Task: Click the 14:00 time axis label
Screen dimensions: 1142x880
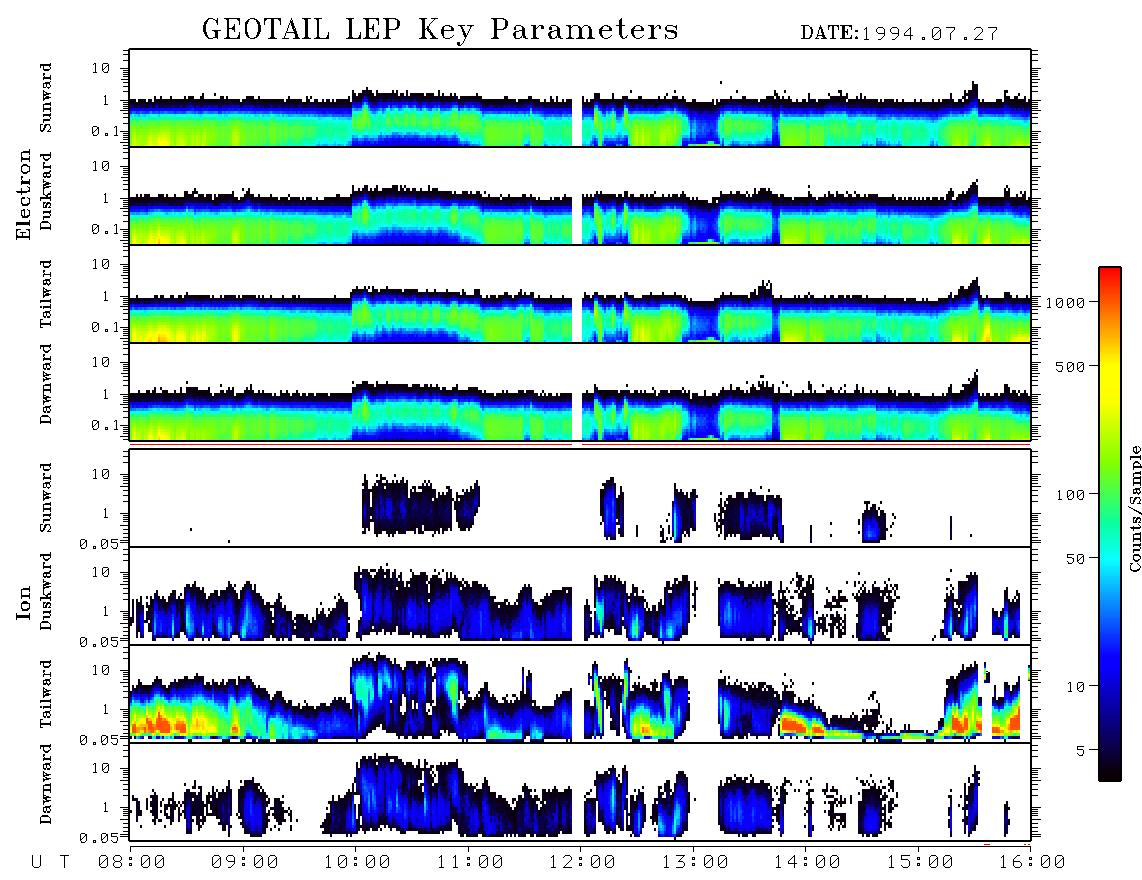Action: [x=807, y=862]
